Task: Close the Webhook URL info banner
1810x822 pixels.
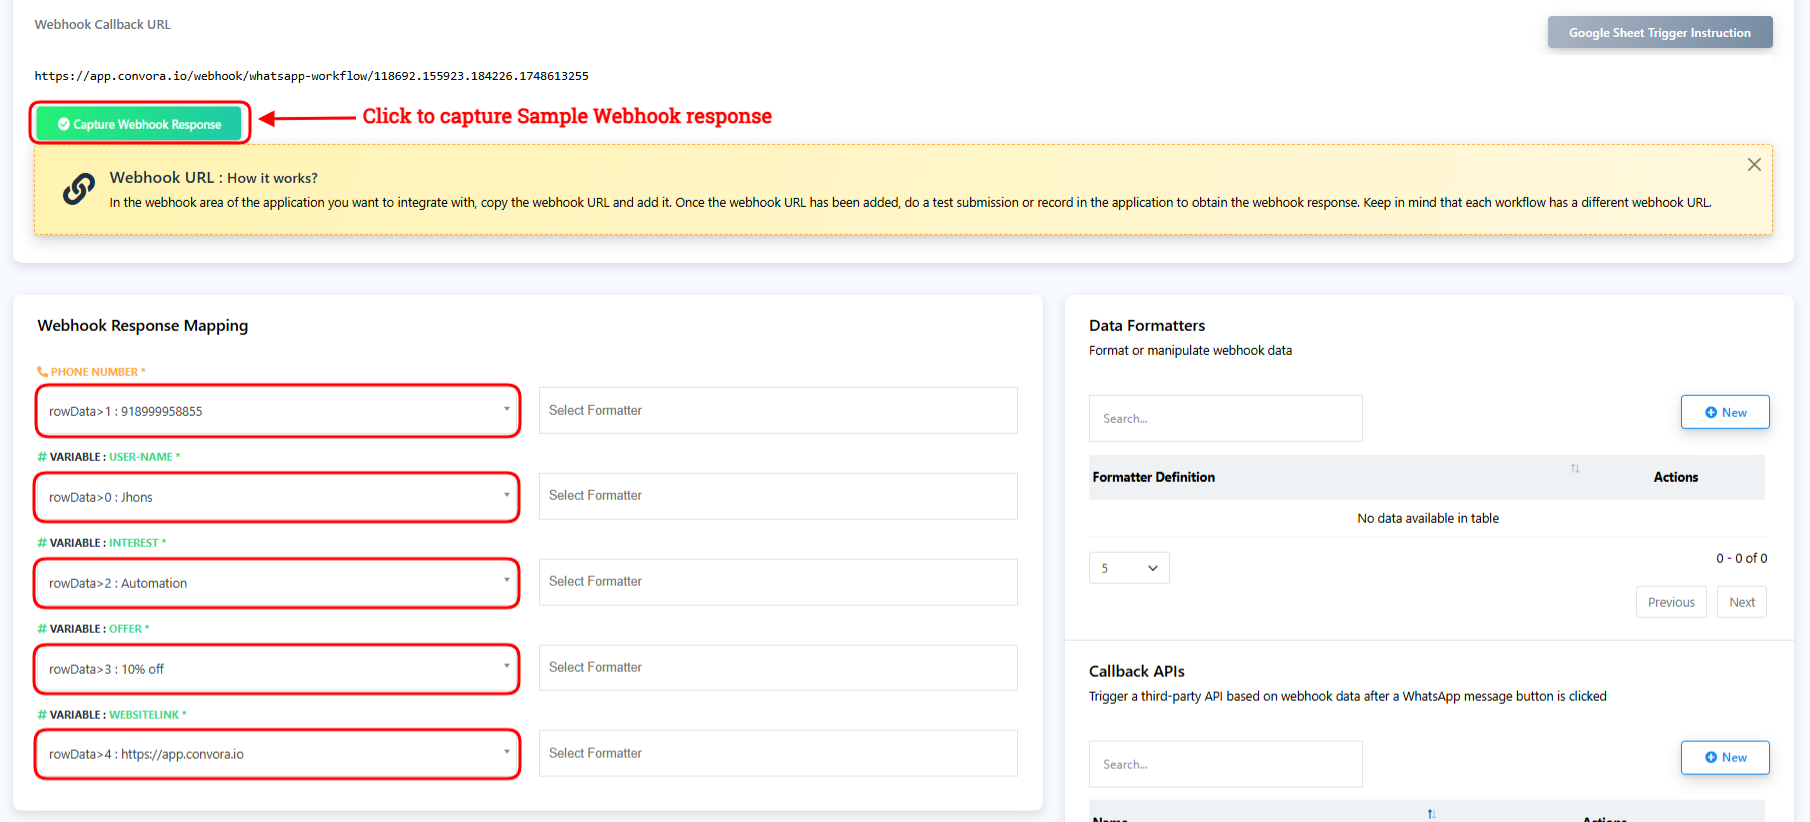Action: pyautogui.click(x=1753, y=165)
